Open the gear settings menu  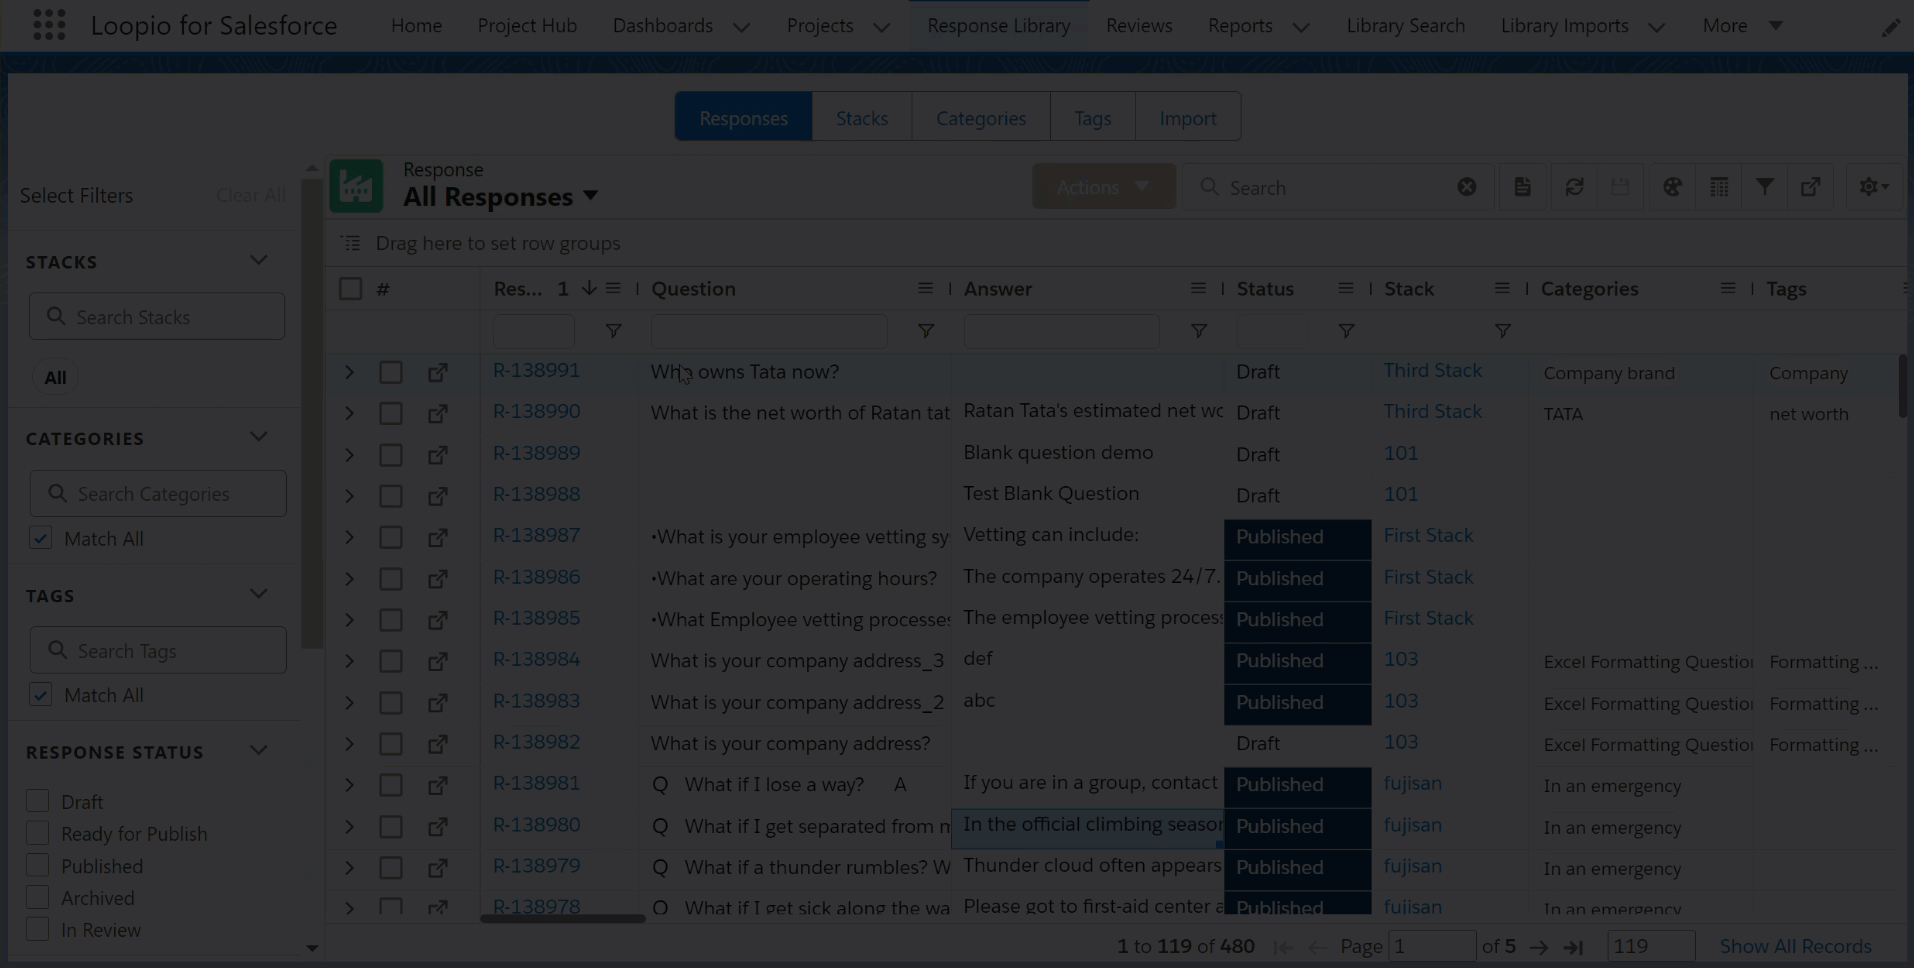pos(1873,187)
